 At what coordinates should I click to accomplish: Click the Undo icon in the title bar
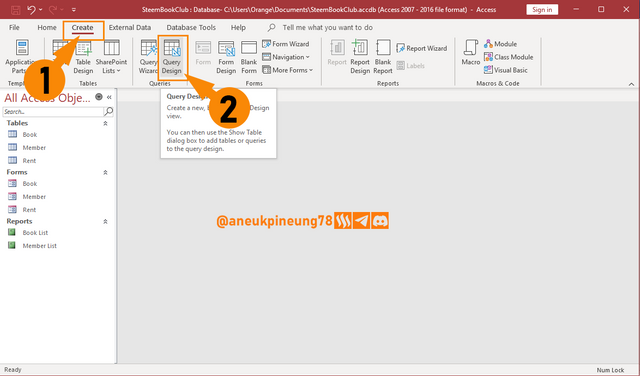tap(31, 9)
